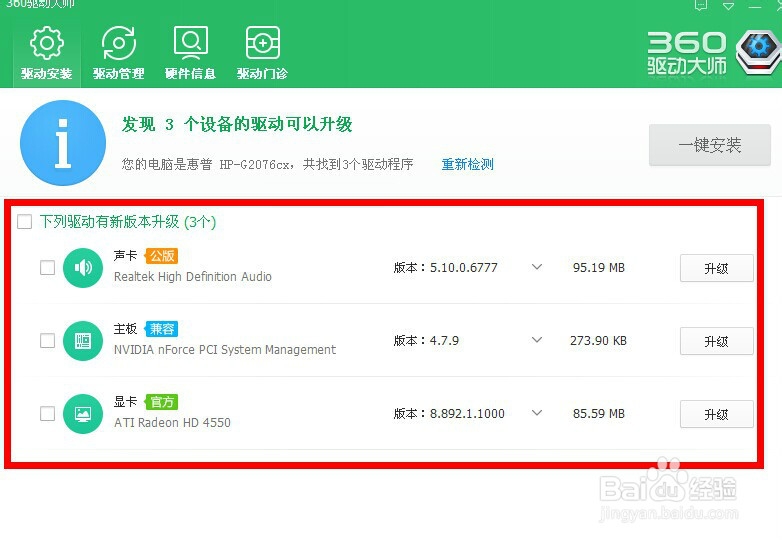Check the NVIDIA nForce PCI System Management checkbox

pos(47,341)
